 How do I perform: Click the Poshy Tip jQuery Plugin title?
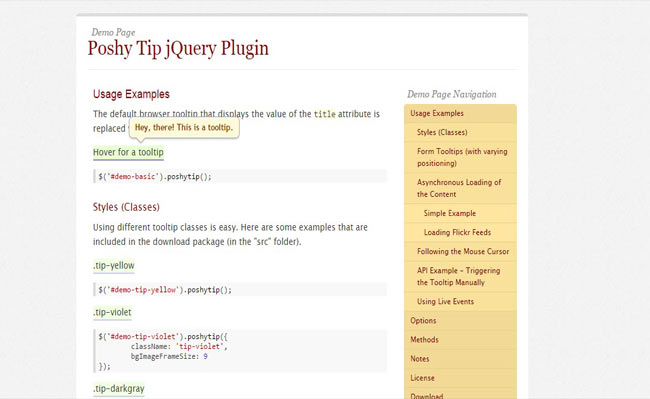click(x=178, y=48)
